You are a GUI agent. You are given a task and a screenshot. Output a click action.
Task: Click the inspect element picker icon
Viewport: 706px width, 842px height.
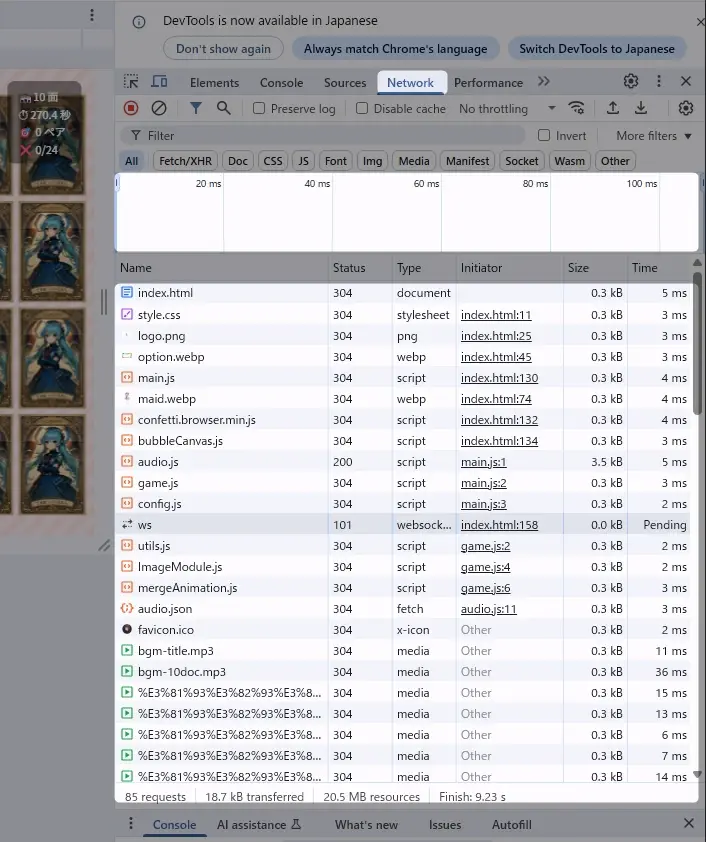click(131, 82)
